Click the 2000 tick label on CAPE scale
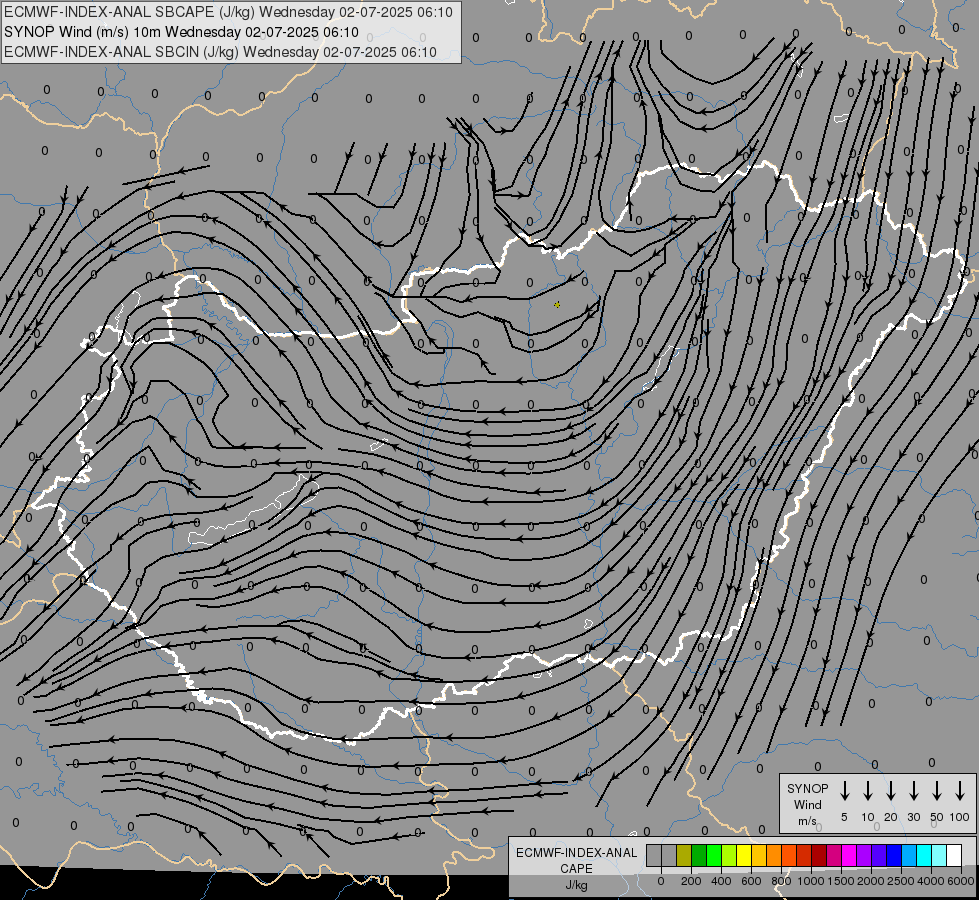Viewport: 979px width, 900px height. 871,881
